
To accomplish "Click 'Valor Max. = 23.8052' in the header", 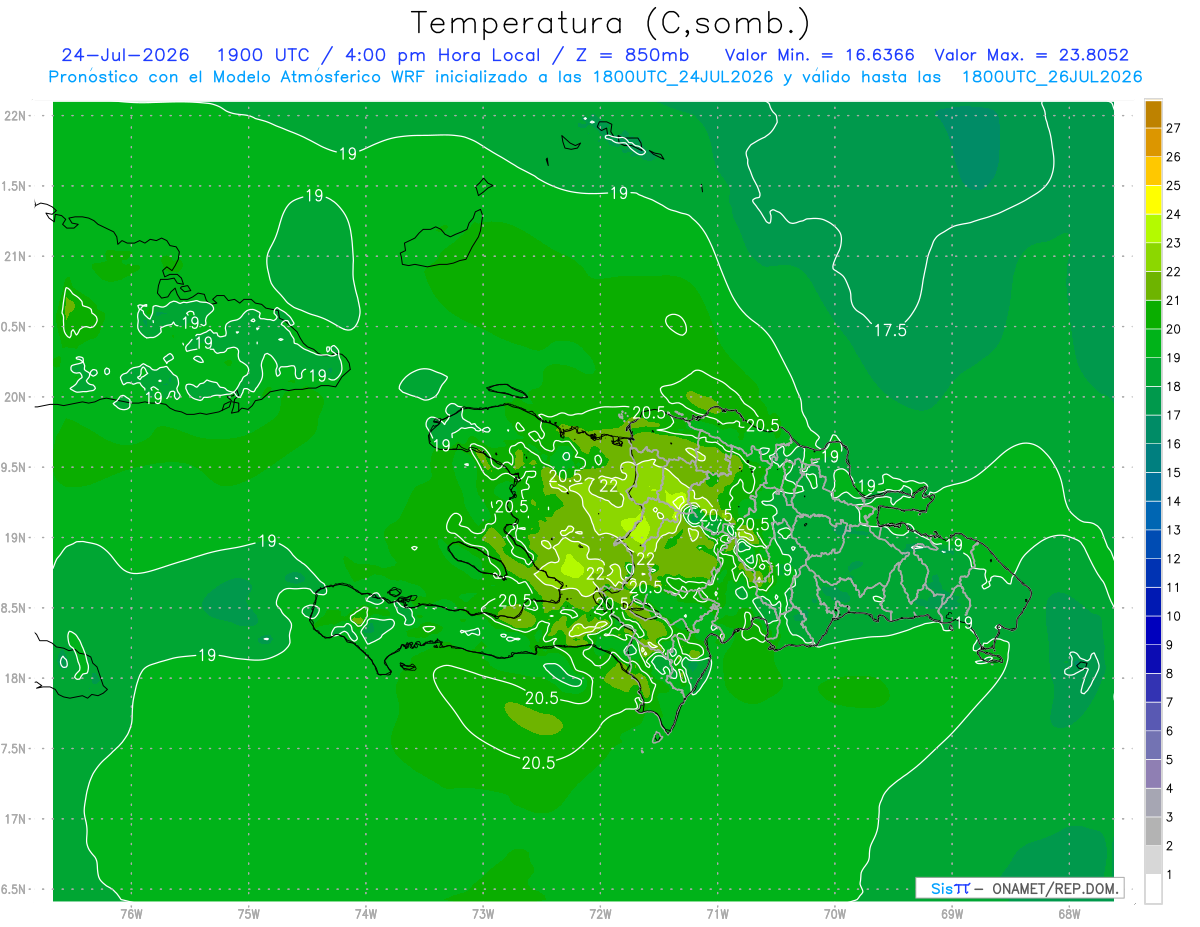I will coord(1031,55).
